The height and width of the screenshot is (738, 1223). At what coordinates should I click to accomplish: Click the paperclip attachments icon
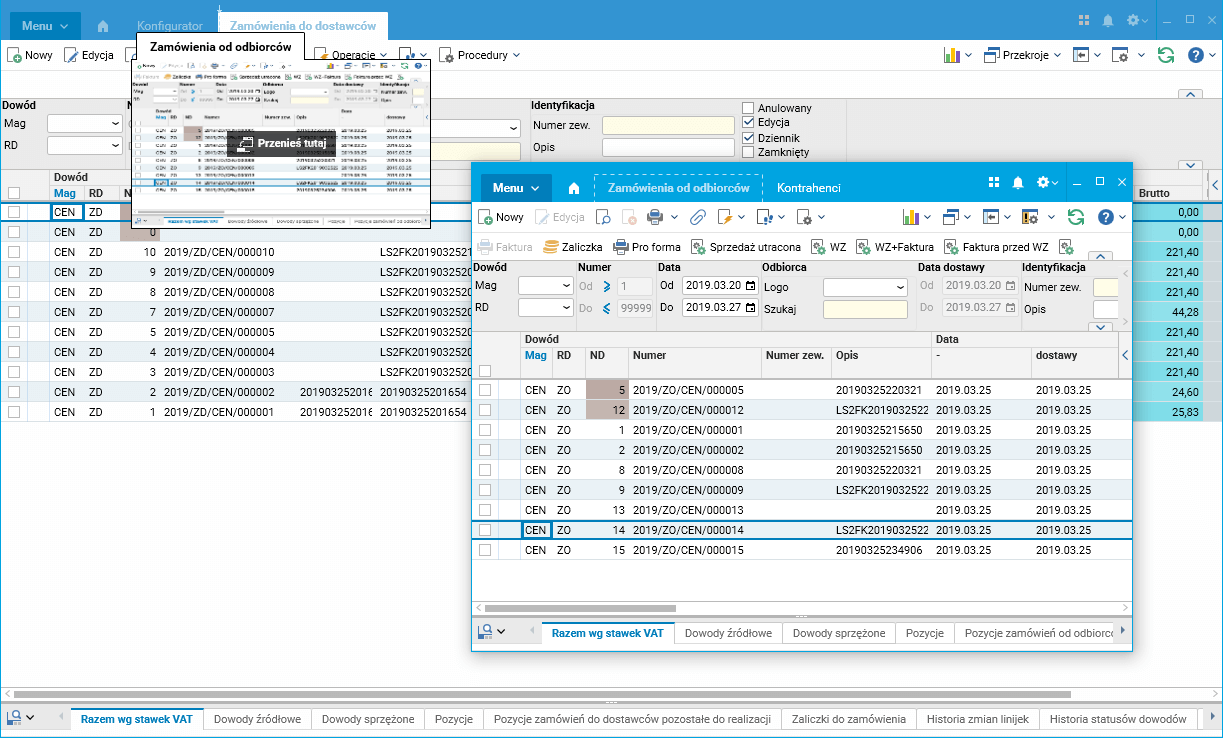point(697,216)
